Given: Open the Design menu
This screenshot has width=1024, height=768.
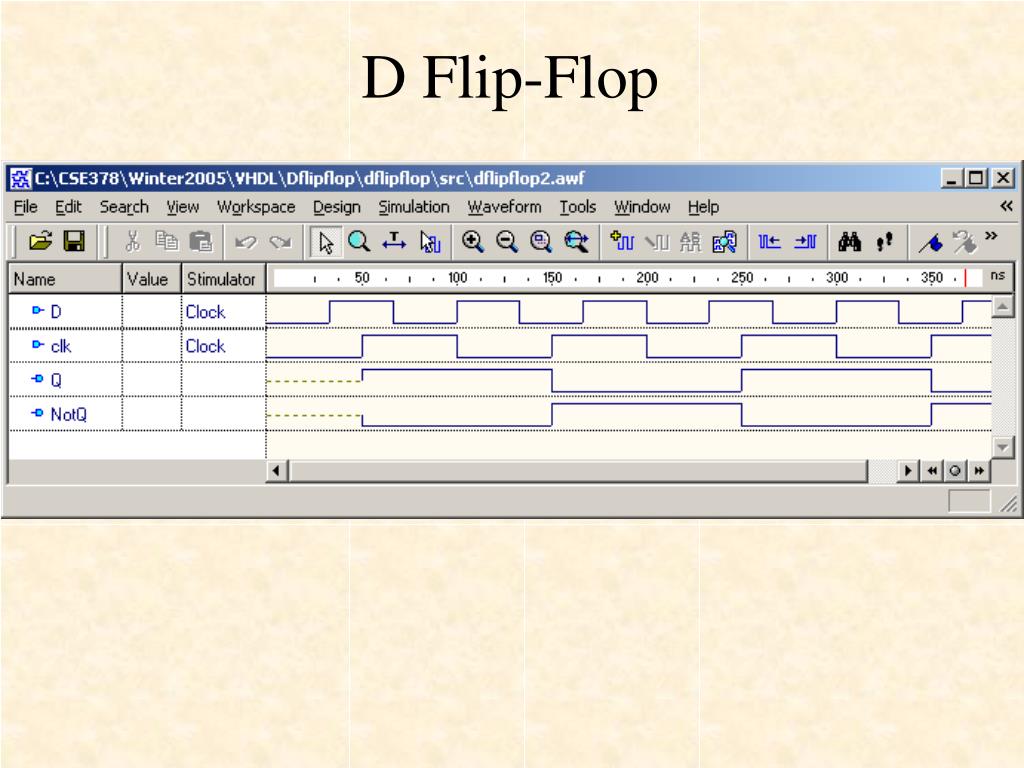Looking at the screenshot, I should [x=336, y=207].
